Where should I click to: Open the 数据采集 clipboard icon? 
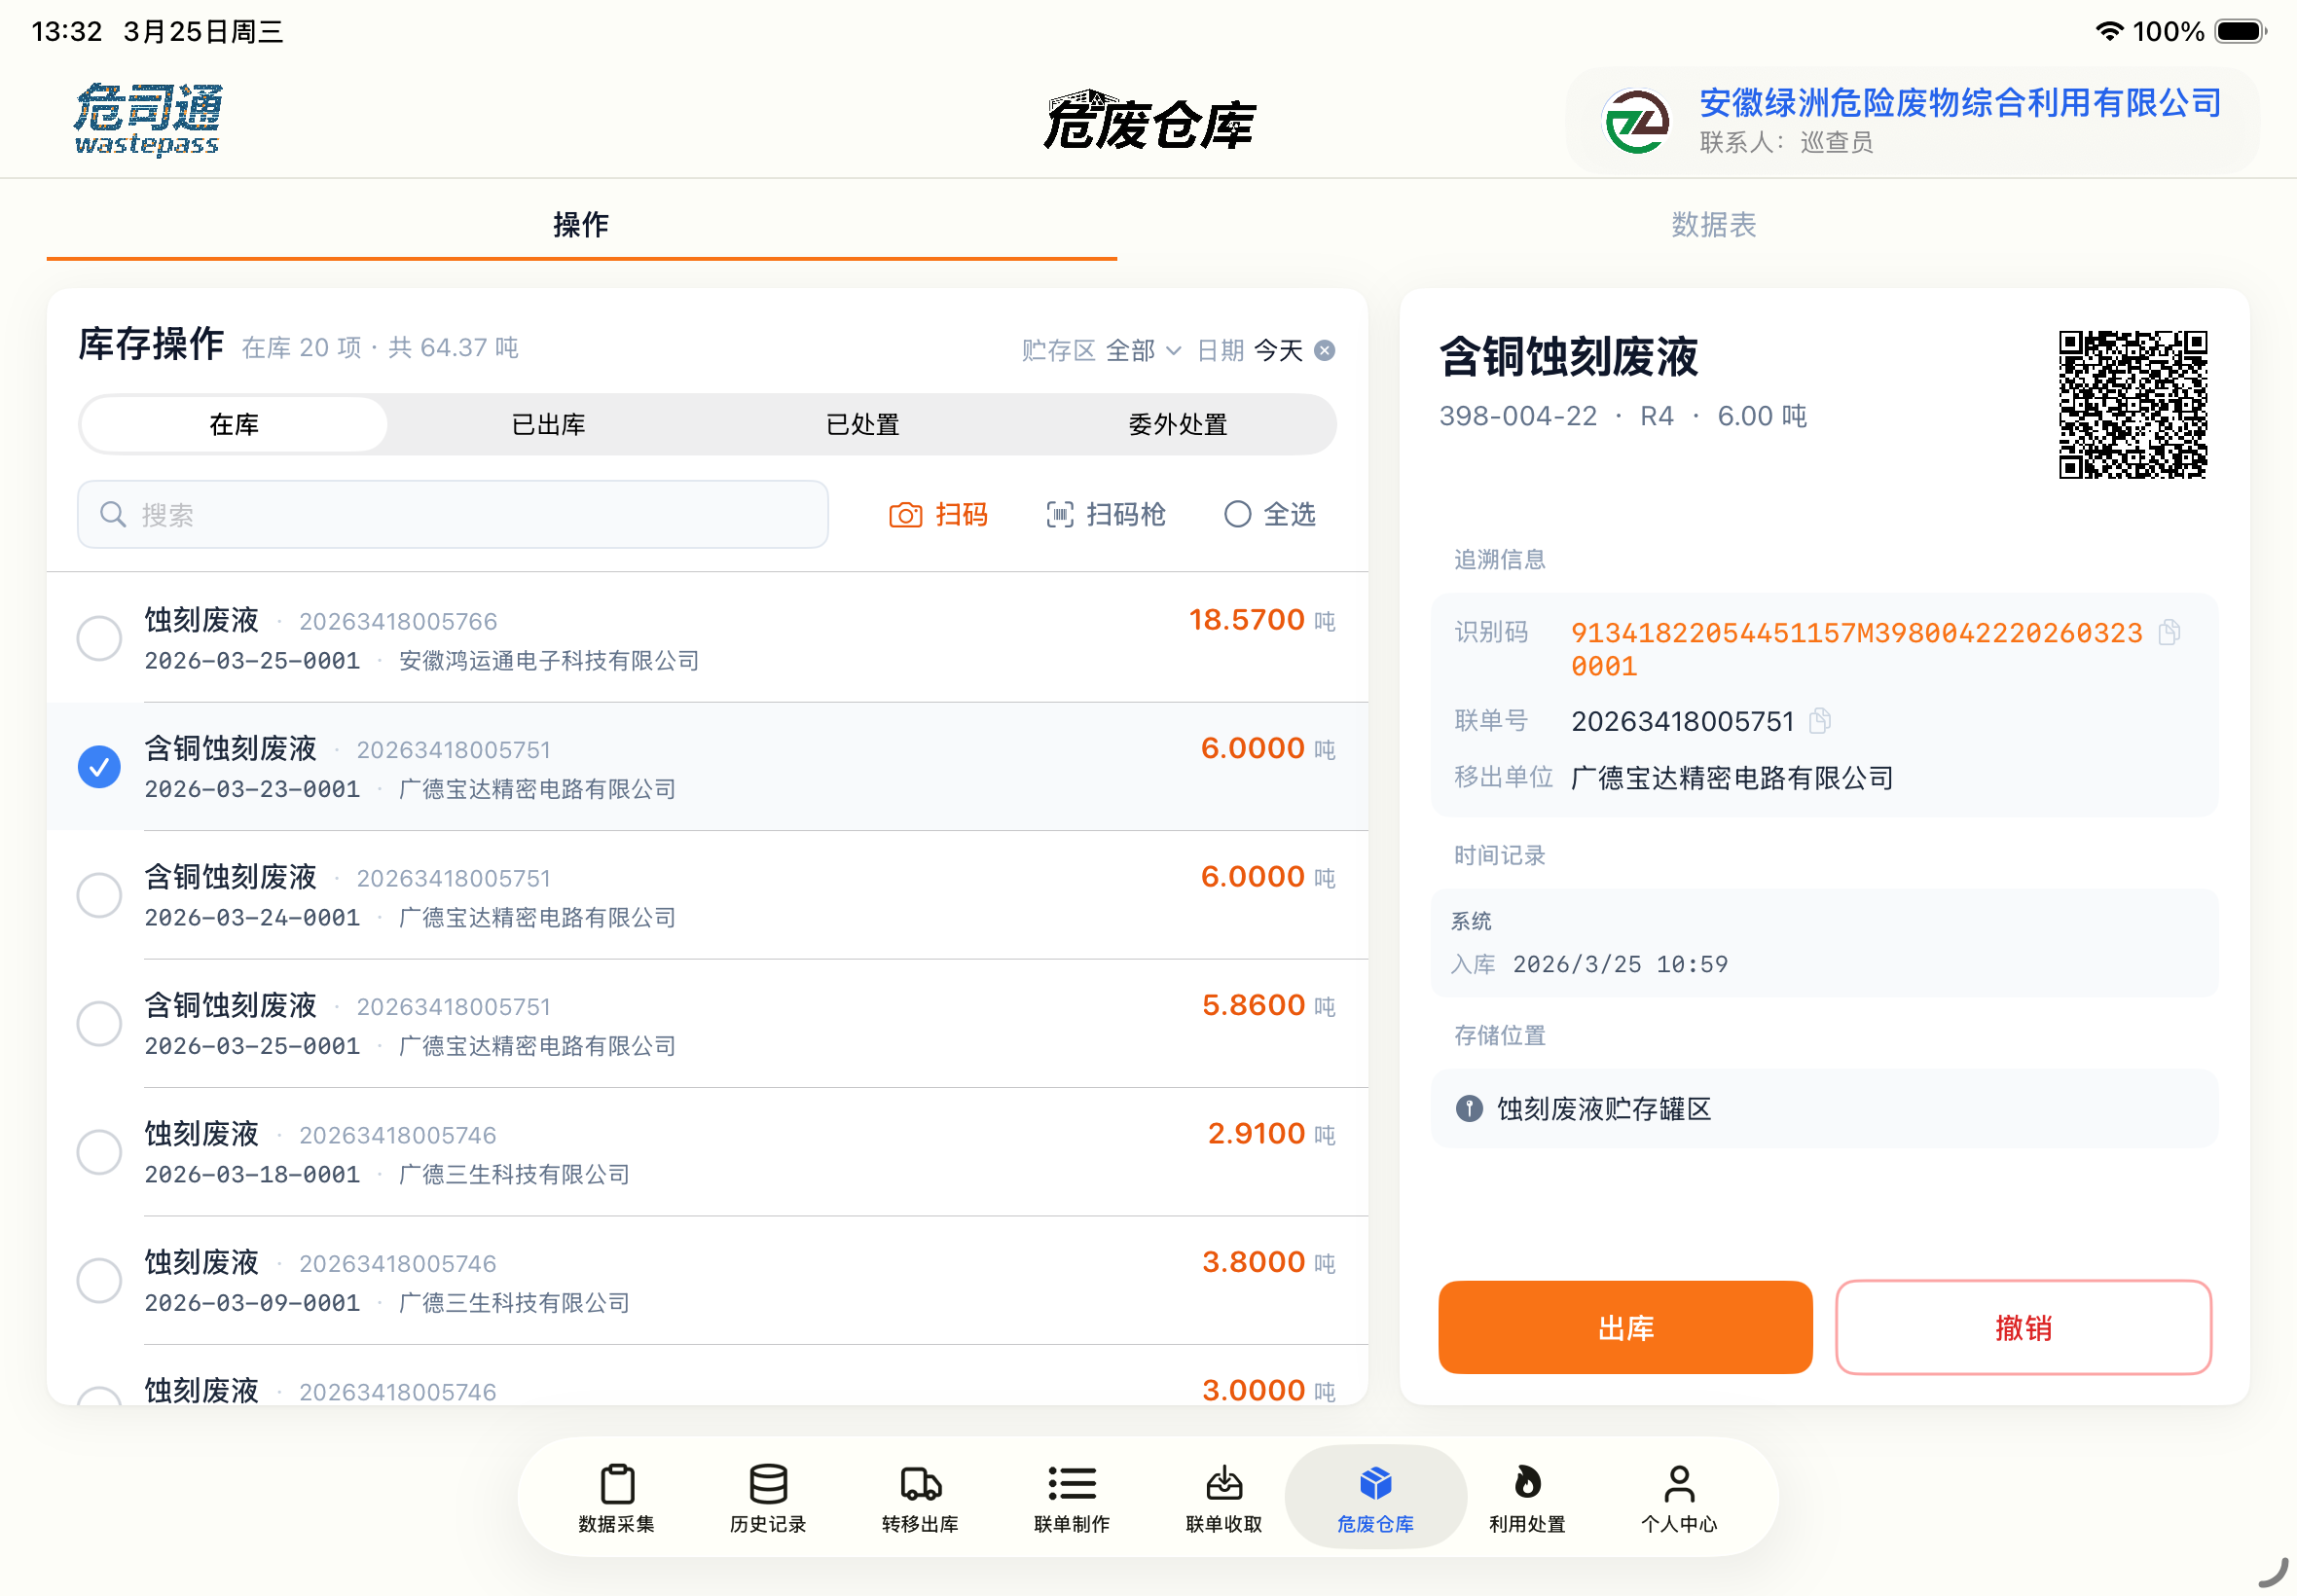pyautogui.click(x=616, y=1497)
